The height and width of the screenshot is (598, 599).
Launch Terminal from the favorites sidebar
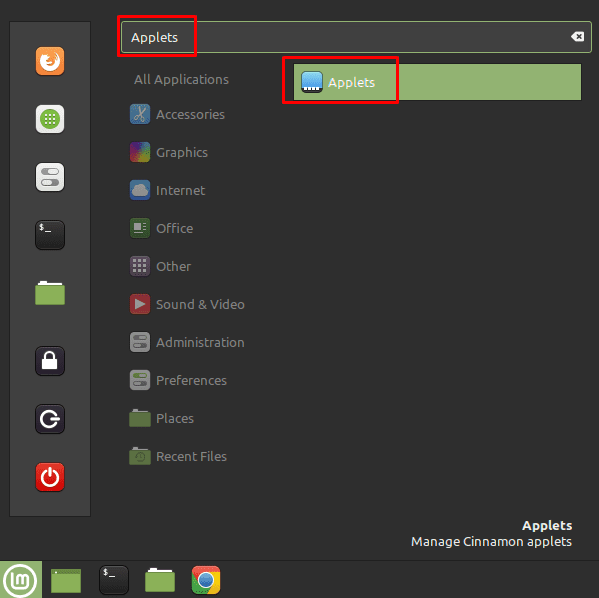(x=50, y=235)
